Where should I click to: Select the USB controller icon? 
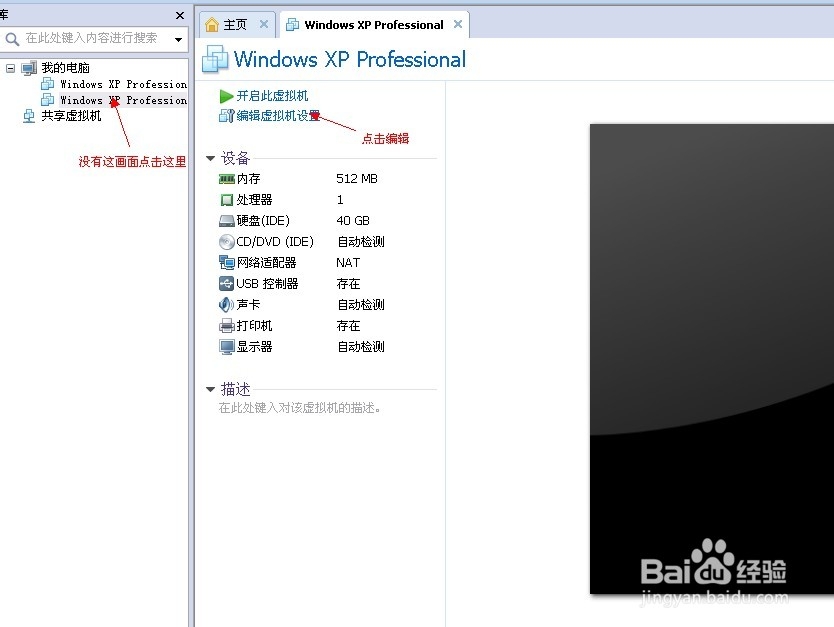[x=227, y=283]
